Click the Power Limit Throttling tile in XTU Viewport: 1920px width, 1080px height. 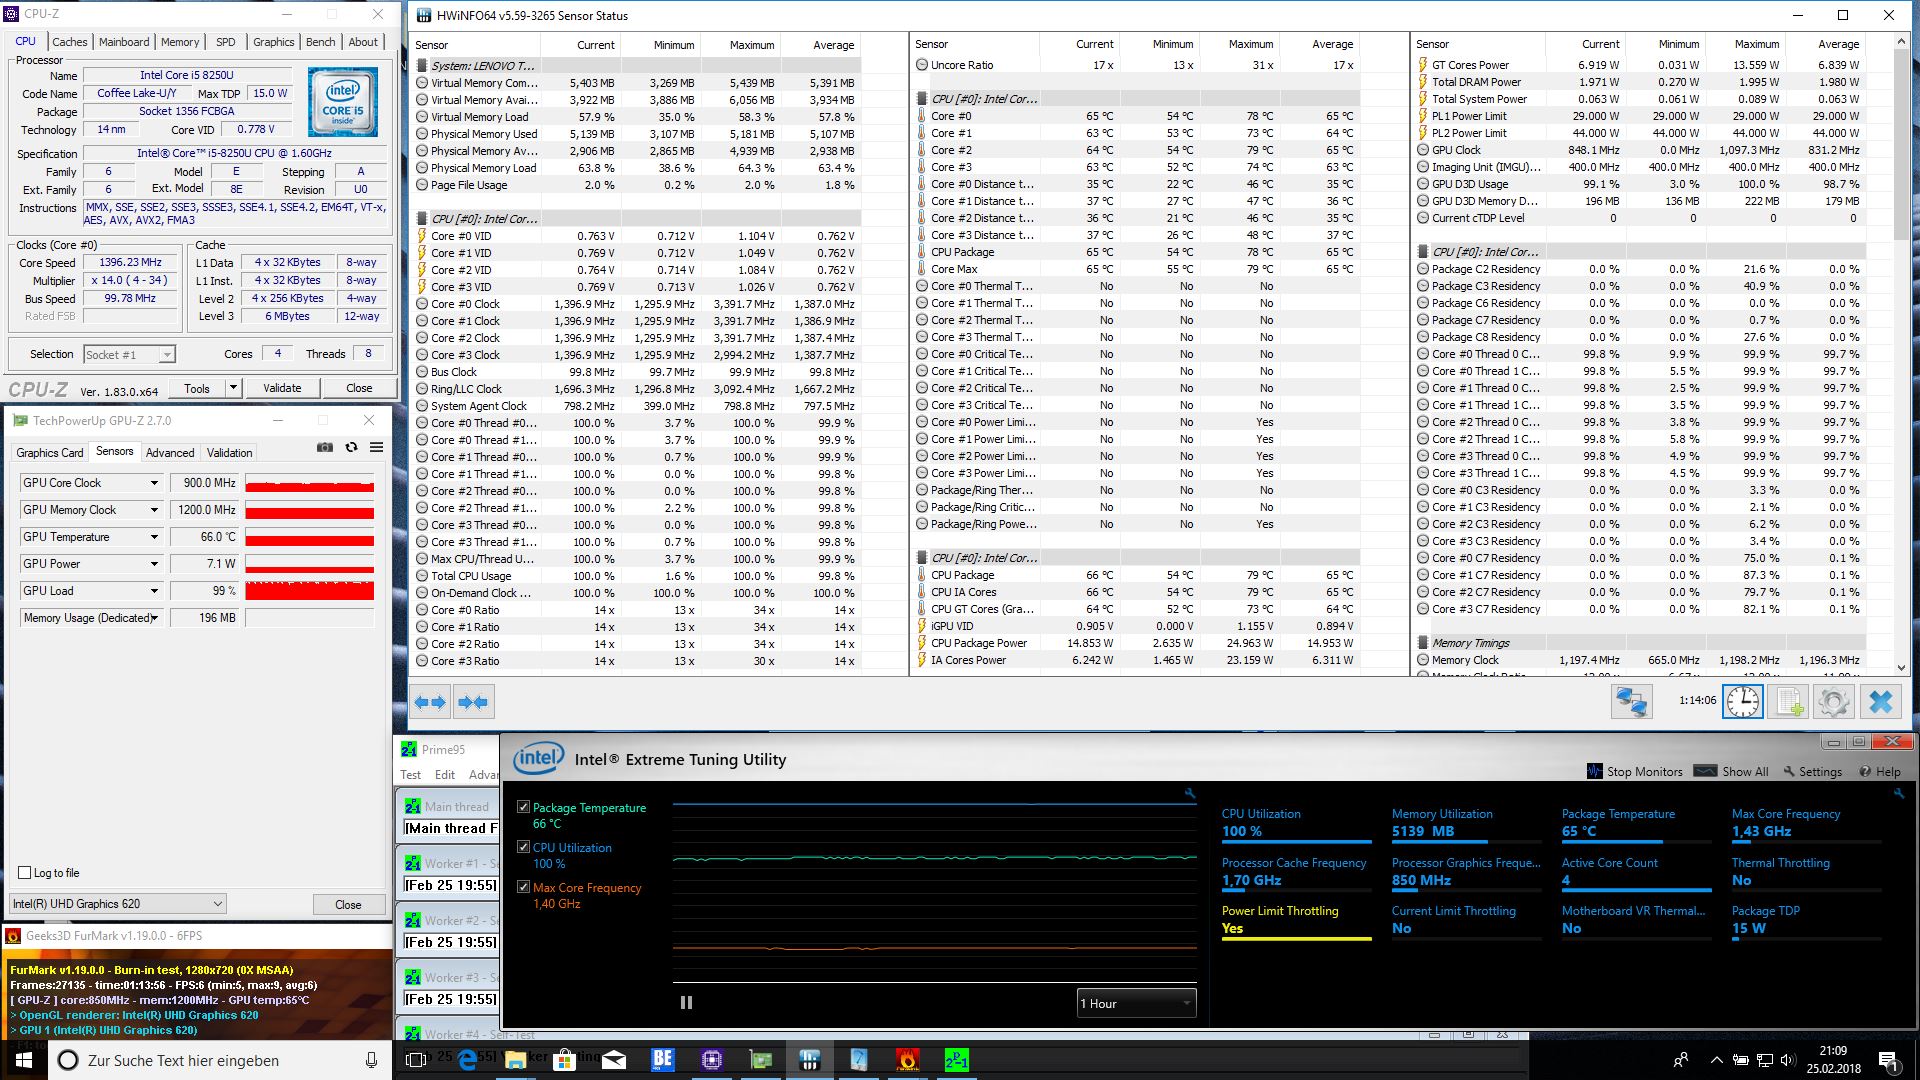(1296, 921)
